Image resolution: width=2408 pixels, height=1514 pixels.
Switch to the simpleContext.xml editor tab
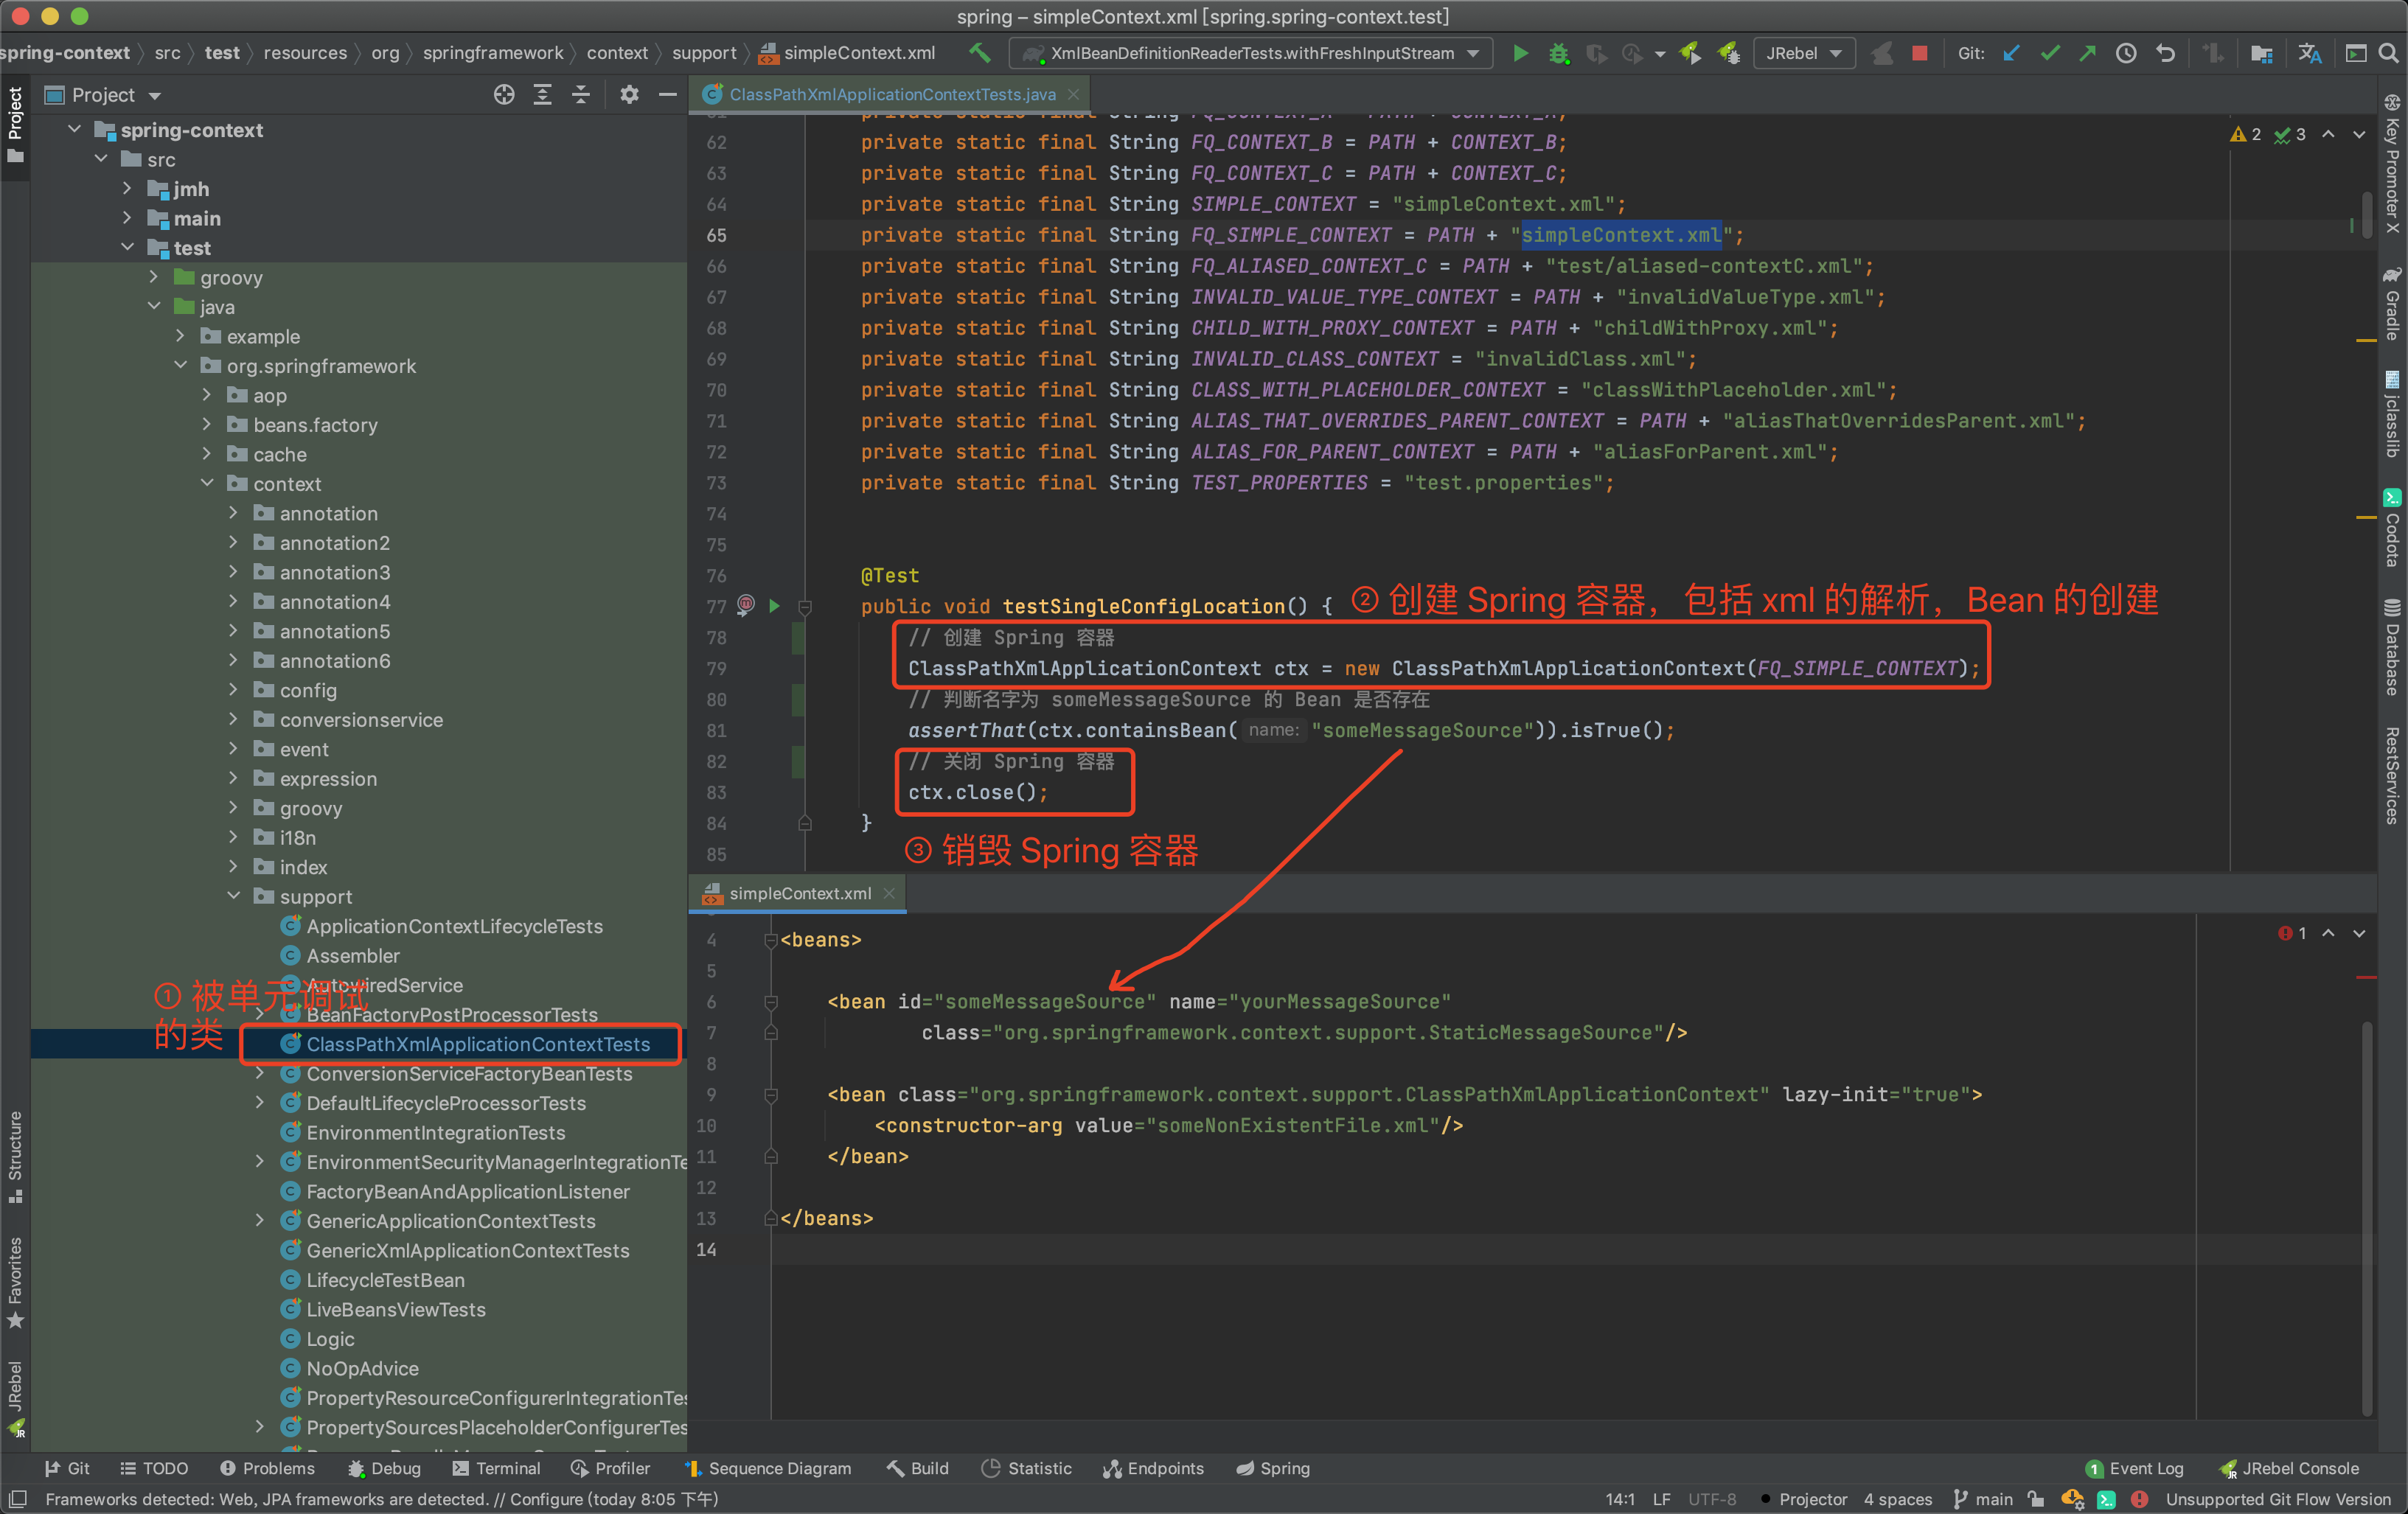tap(799, 893)
